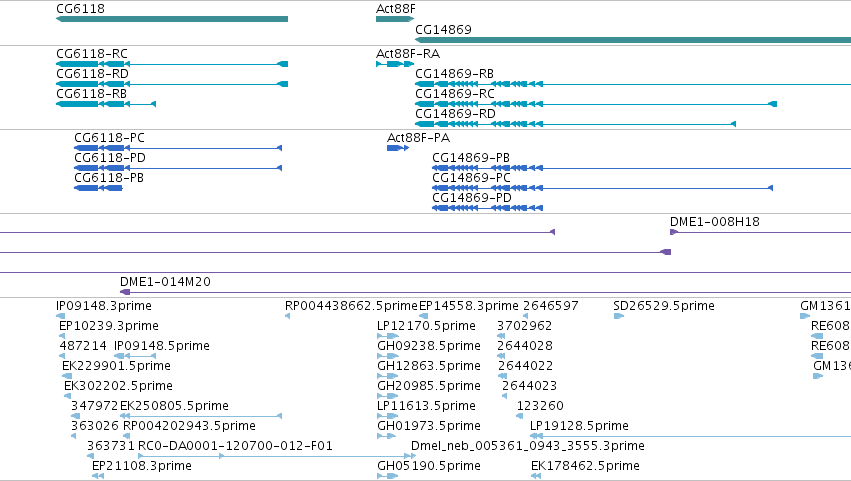Click the CG14869-PB protein label
Viewport: 851px width, 481px height.
point(471,158)
